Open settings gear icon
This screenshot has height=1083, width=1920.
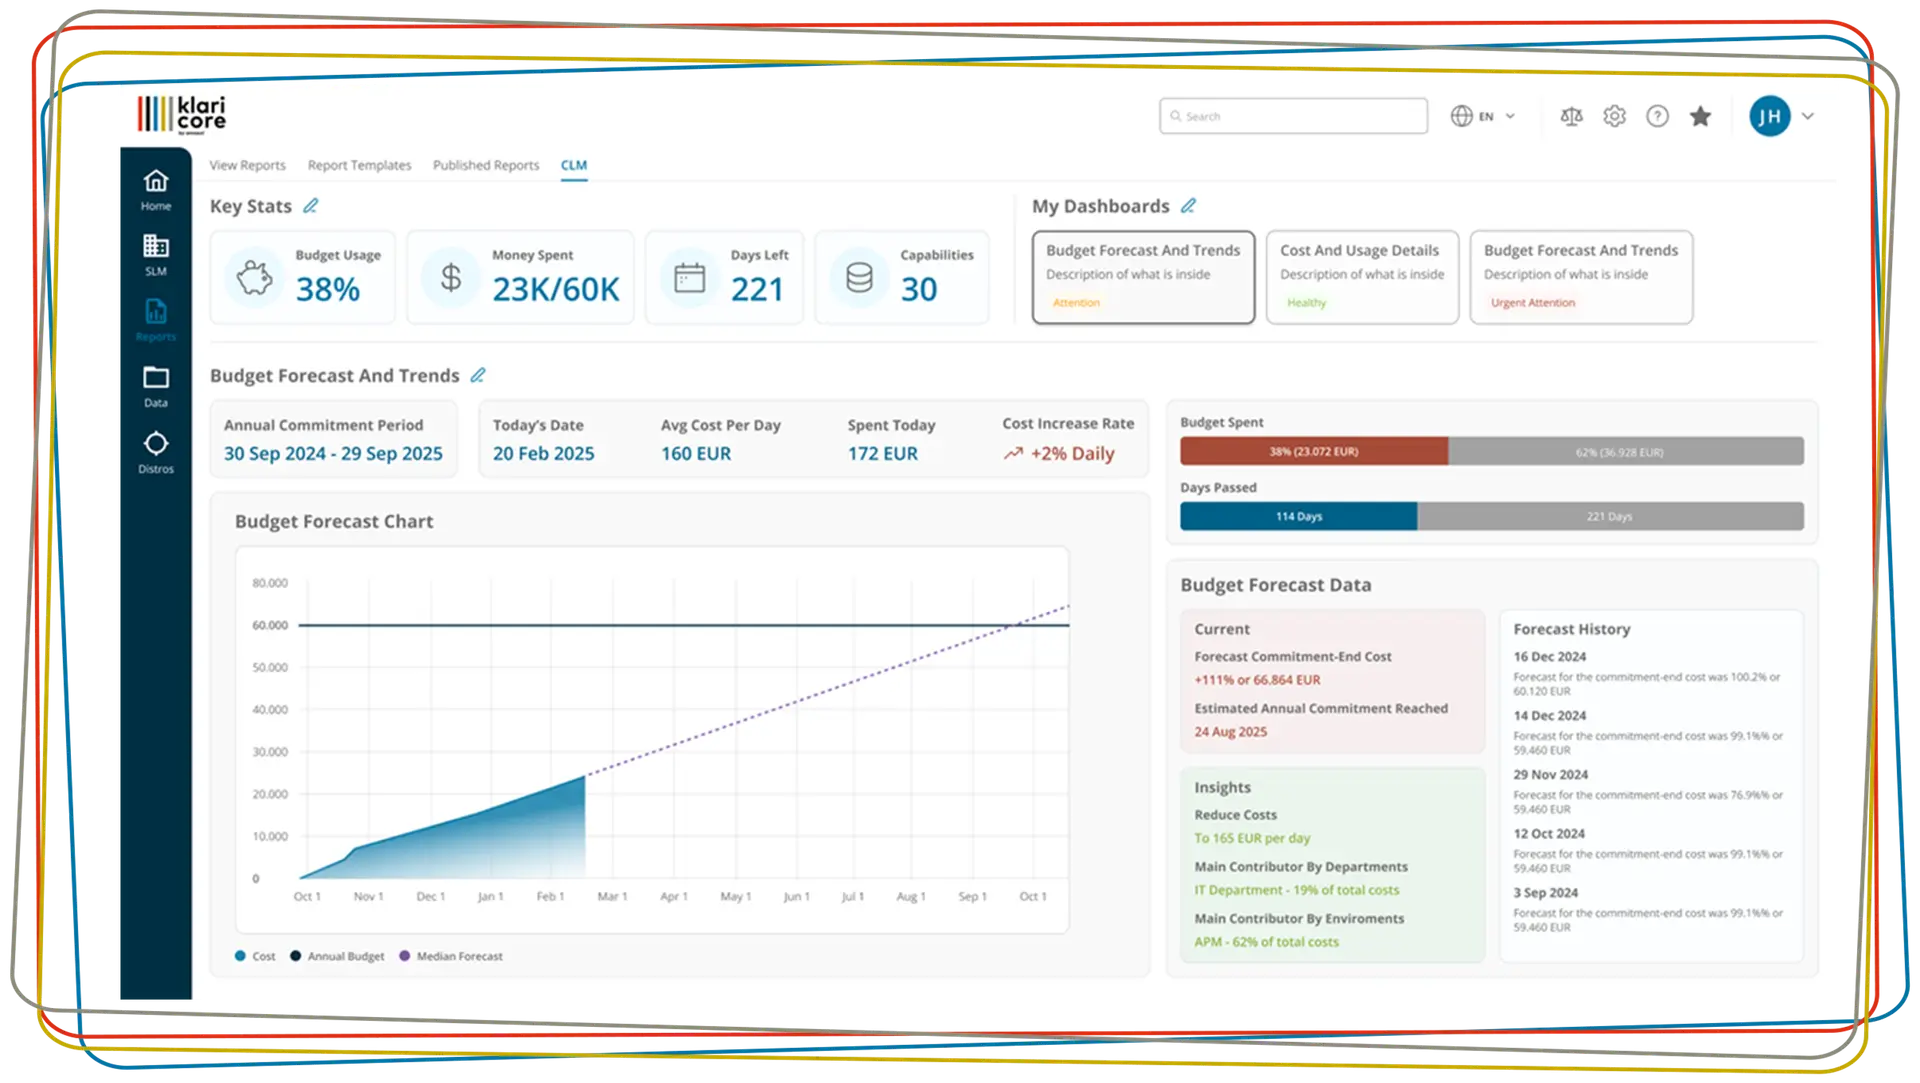pyautogui.click(x=1614, y=116)
